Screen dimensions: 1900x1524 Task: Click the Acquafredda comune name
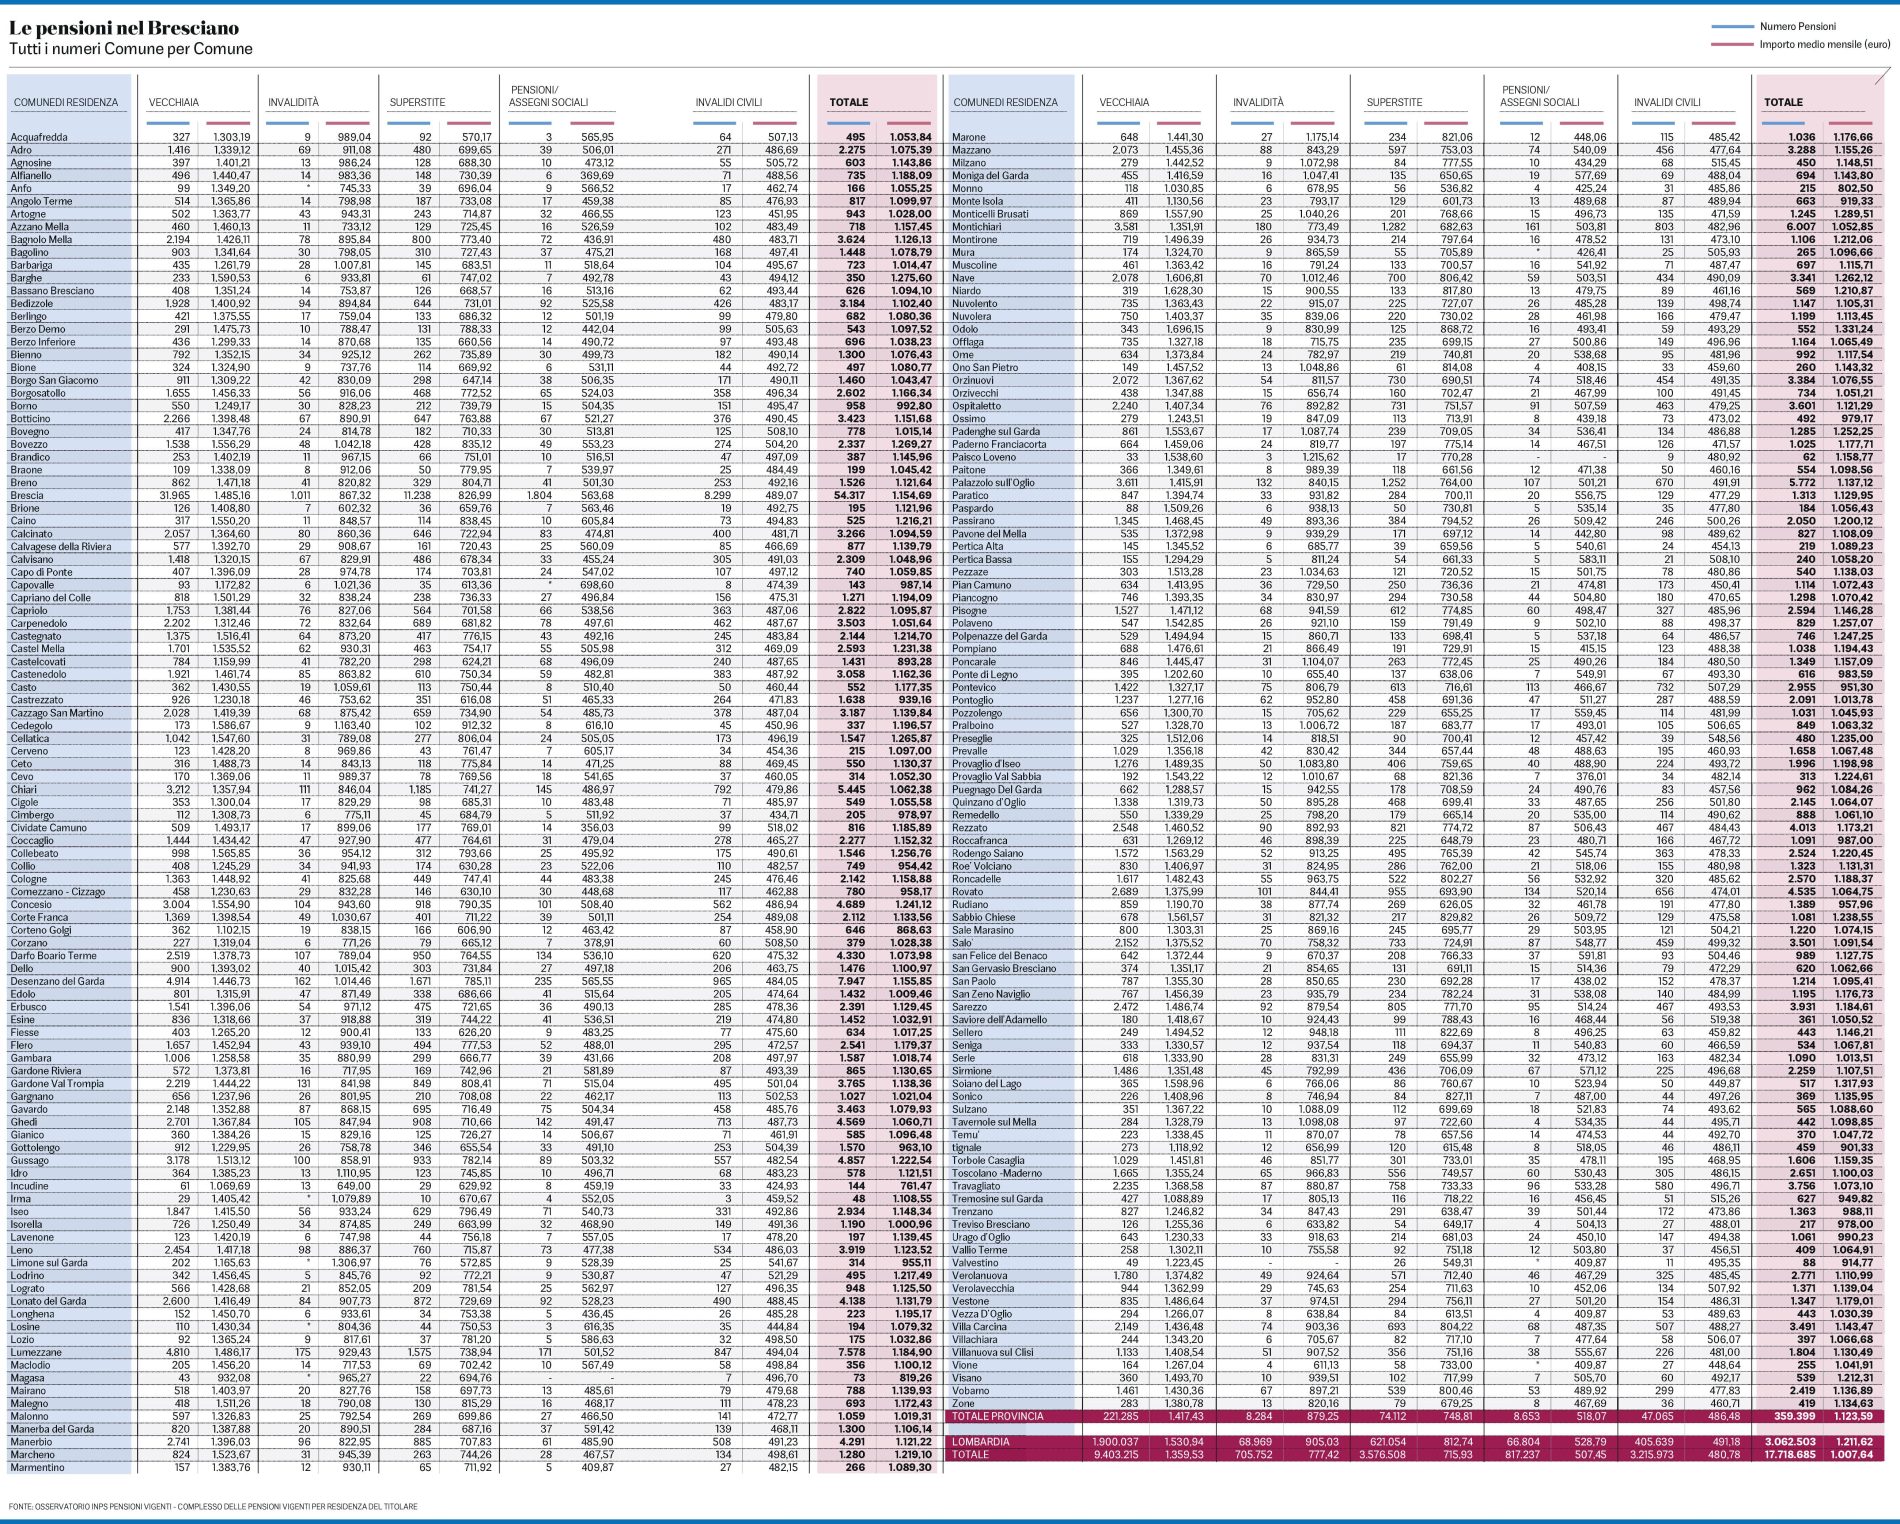pyautogui.click(x=39, y=137)
